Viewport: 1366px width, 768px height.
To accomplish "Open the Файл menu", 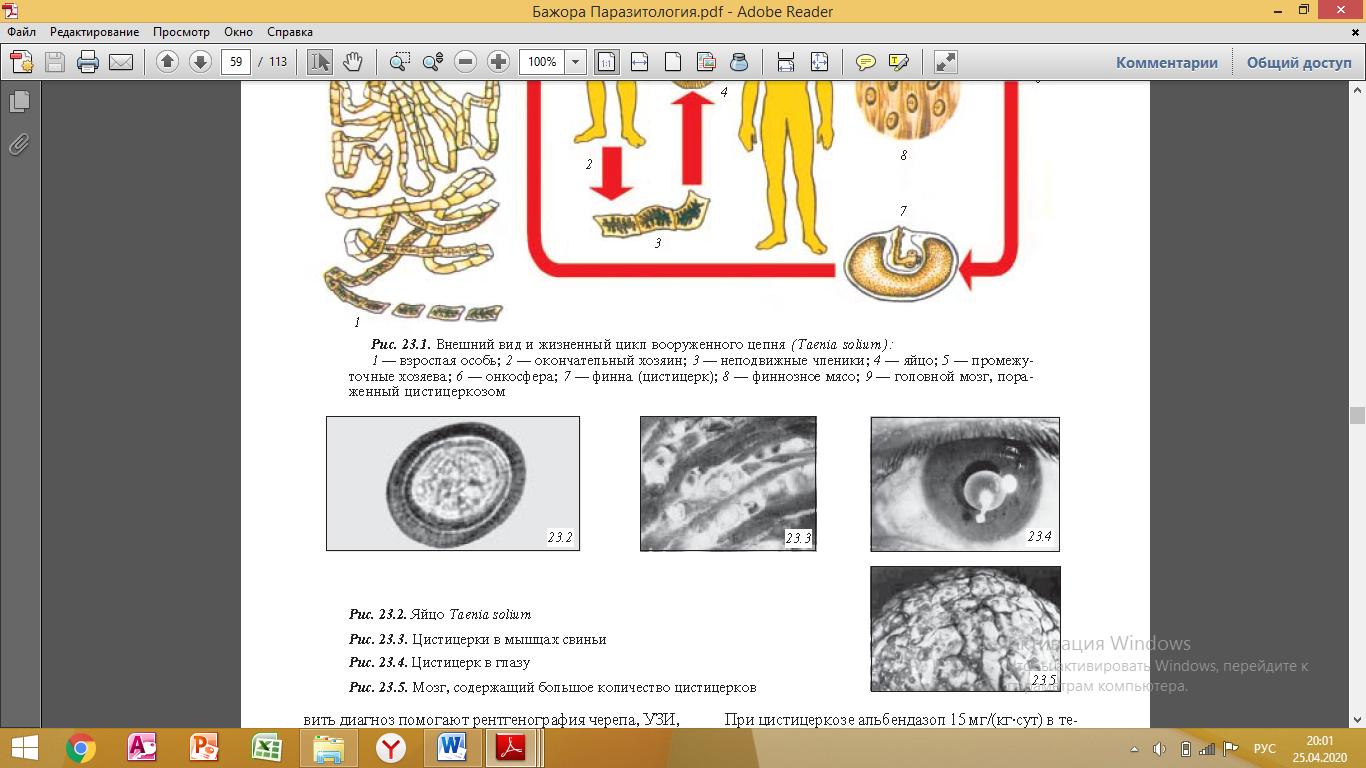I will click(x=21, y=32).
